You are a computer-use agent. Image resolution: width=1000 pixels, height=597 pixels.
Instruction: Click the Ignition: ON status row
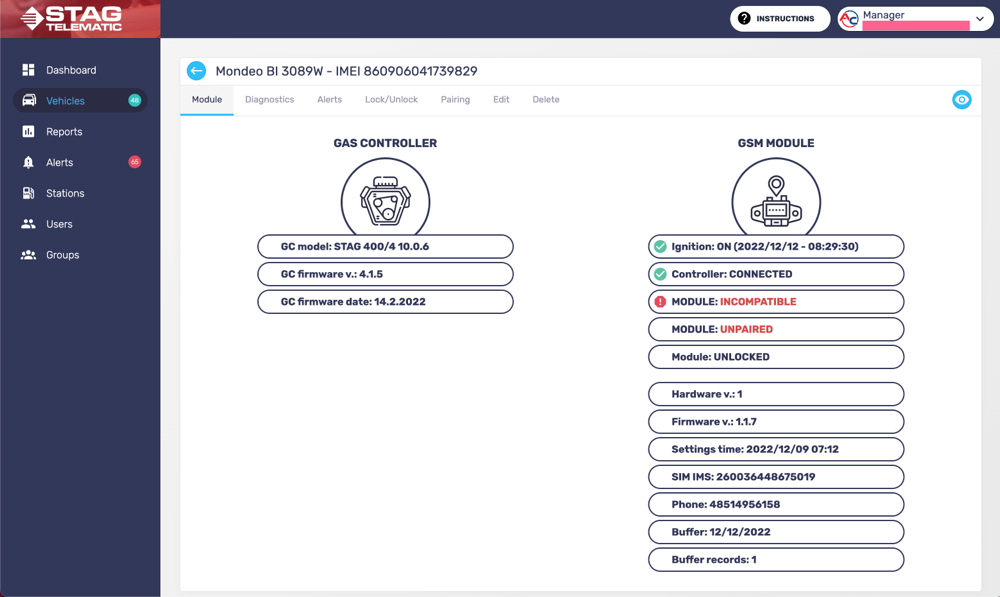[776, 246]
